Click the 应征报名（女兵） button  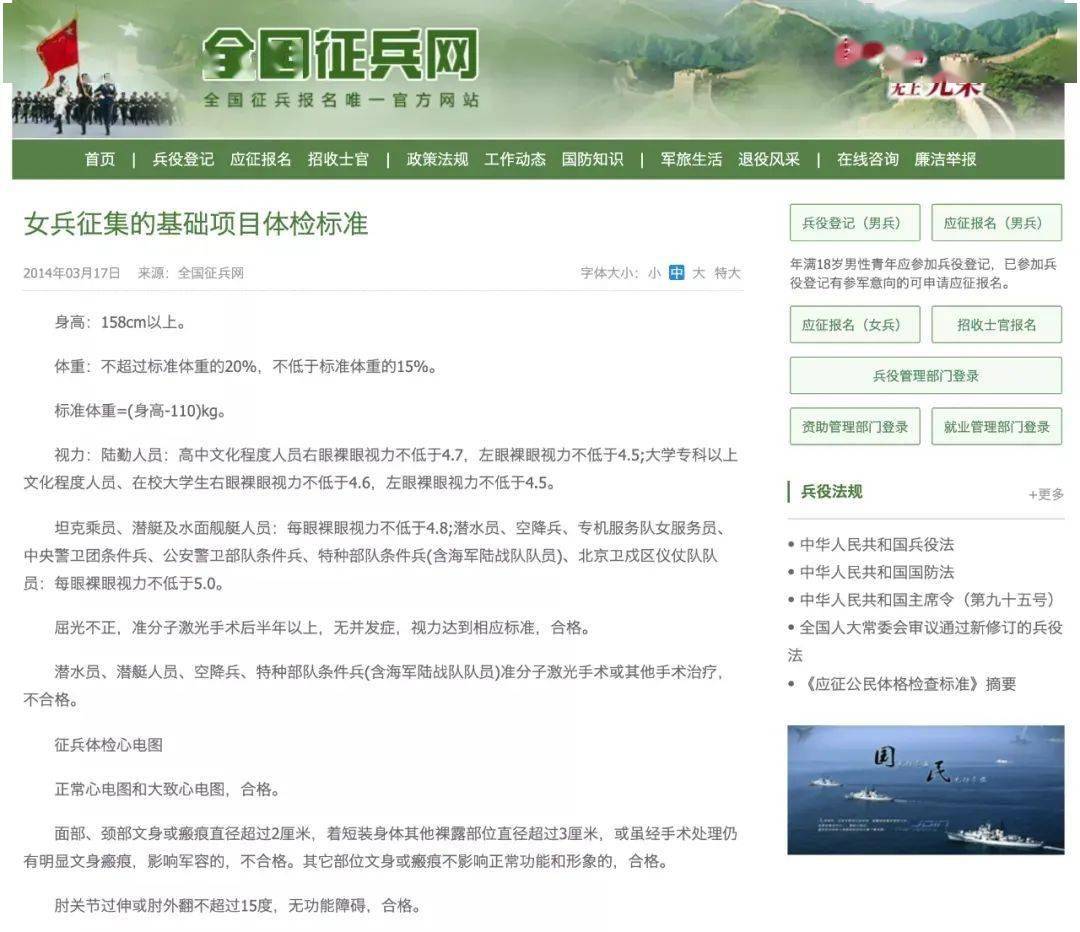(855, 325)
